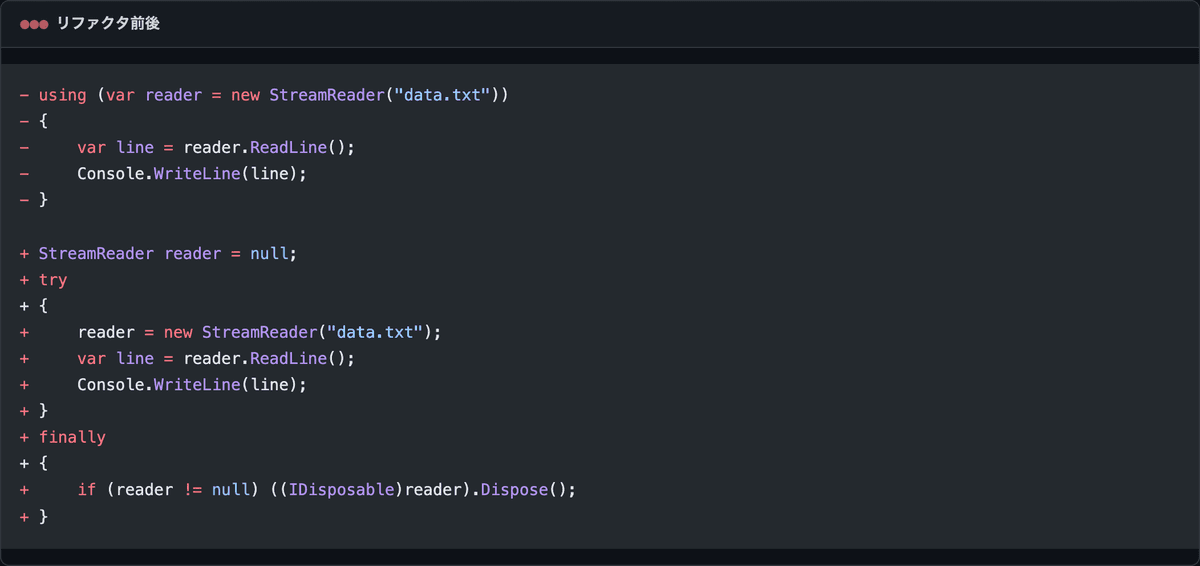Click the red window dots in the header
This screenshot has height=566, width=1200.
pos(34,24)
